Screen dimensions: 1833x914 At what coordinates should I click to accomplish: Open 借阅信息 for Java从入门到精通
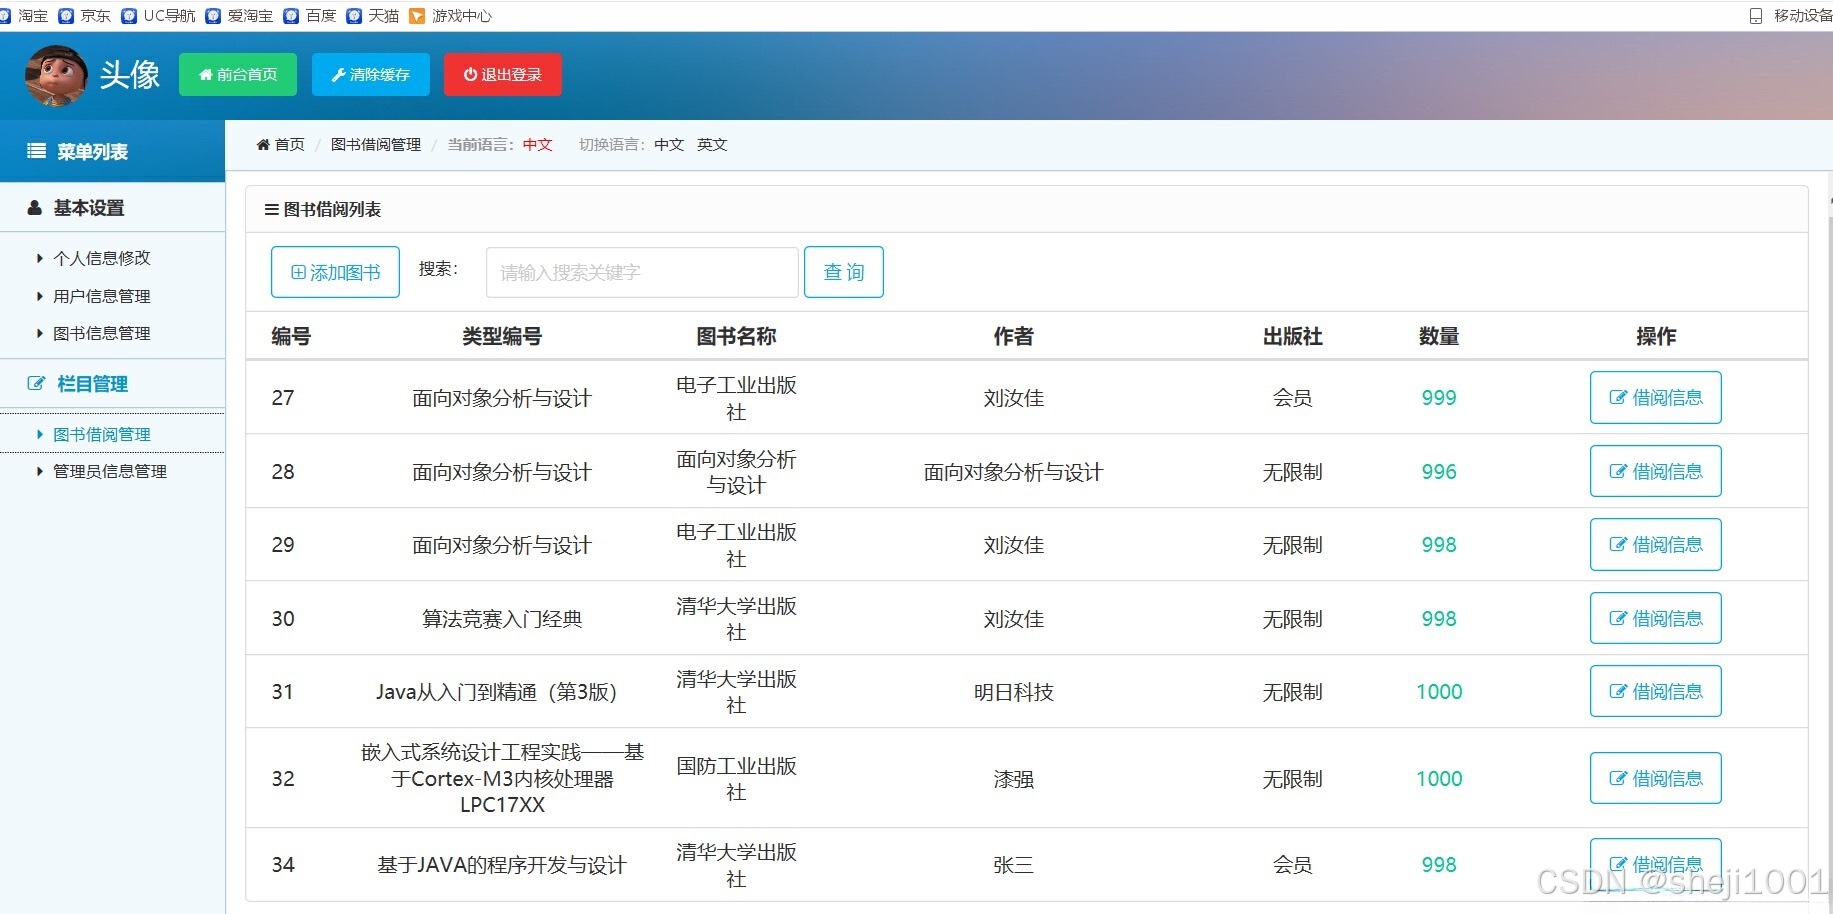(1655, 691)
